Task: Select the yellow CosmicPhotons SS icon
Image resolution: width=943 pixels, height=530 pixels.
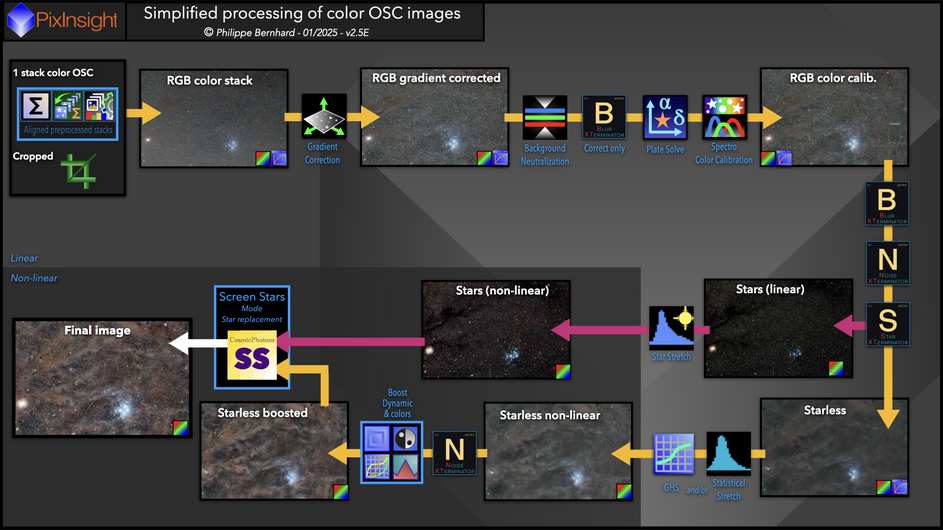Action: [x=251, y=359]
